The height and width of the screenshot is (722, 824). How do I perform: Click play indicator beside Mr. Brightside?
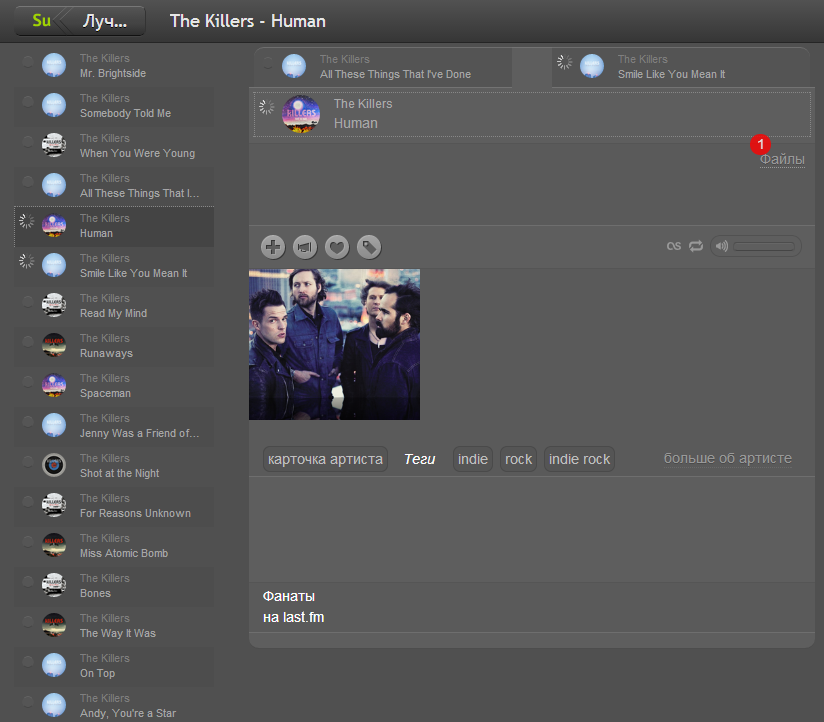27,61
